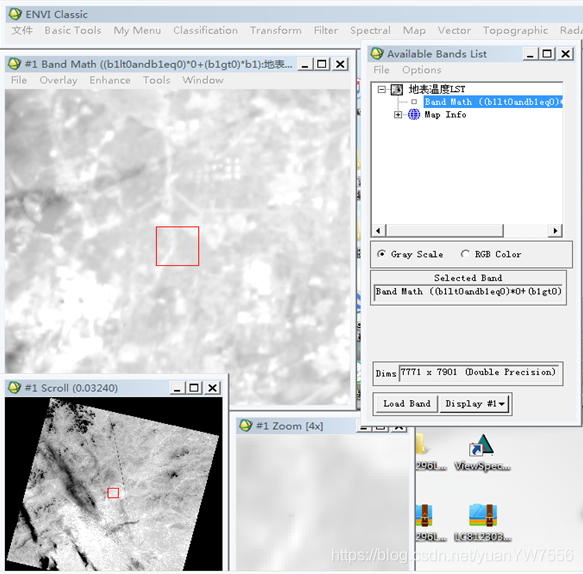Select the RGB Color radio button
The width and height of the screenshot is (583, 574).
465,254
